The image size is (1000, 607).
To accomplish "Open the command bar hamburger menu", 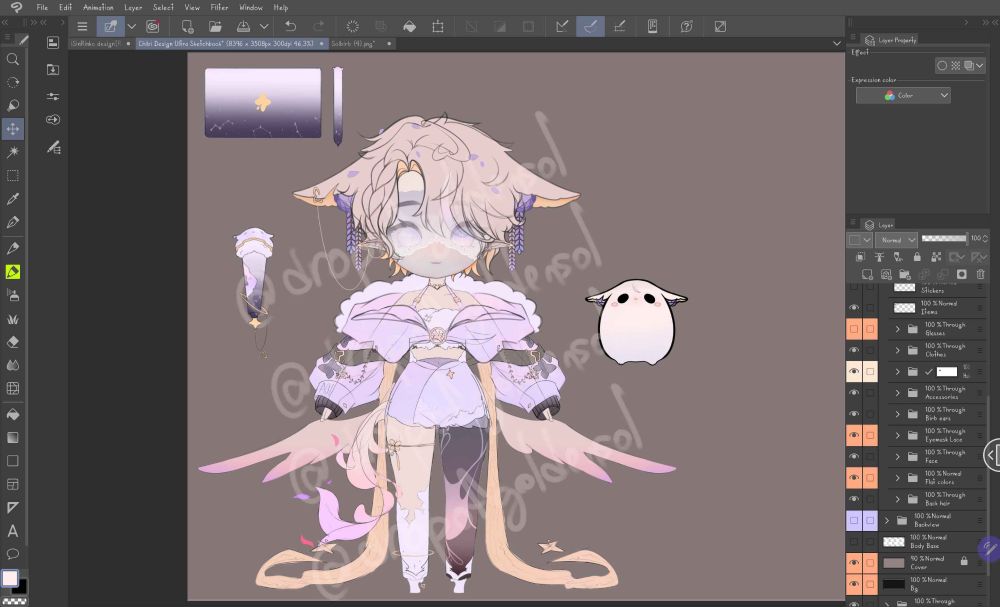I will (x=82, y=26).
